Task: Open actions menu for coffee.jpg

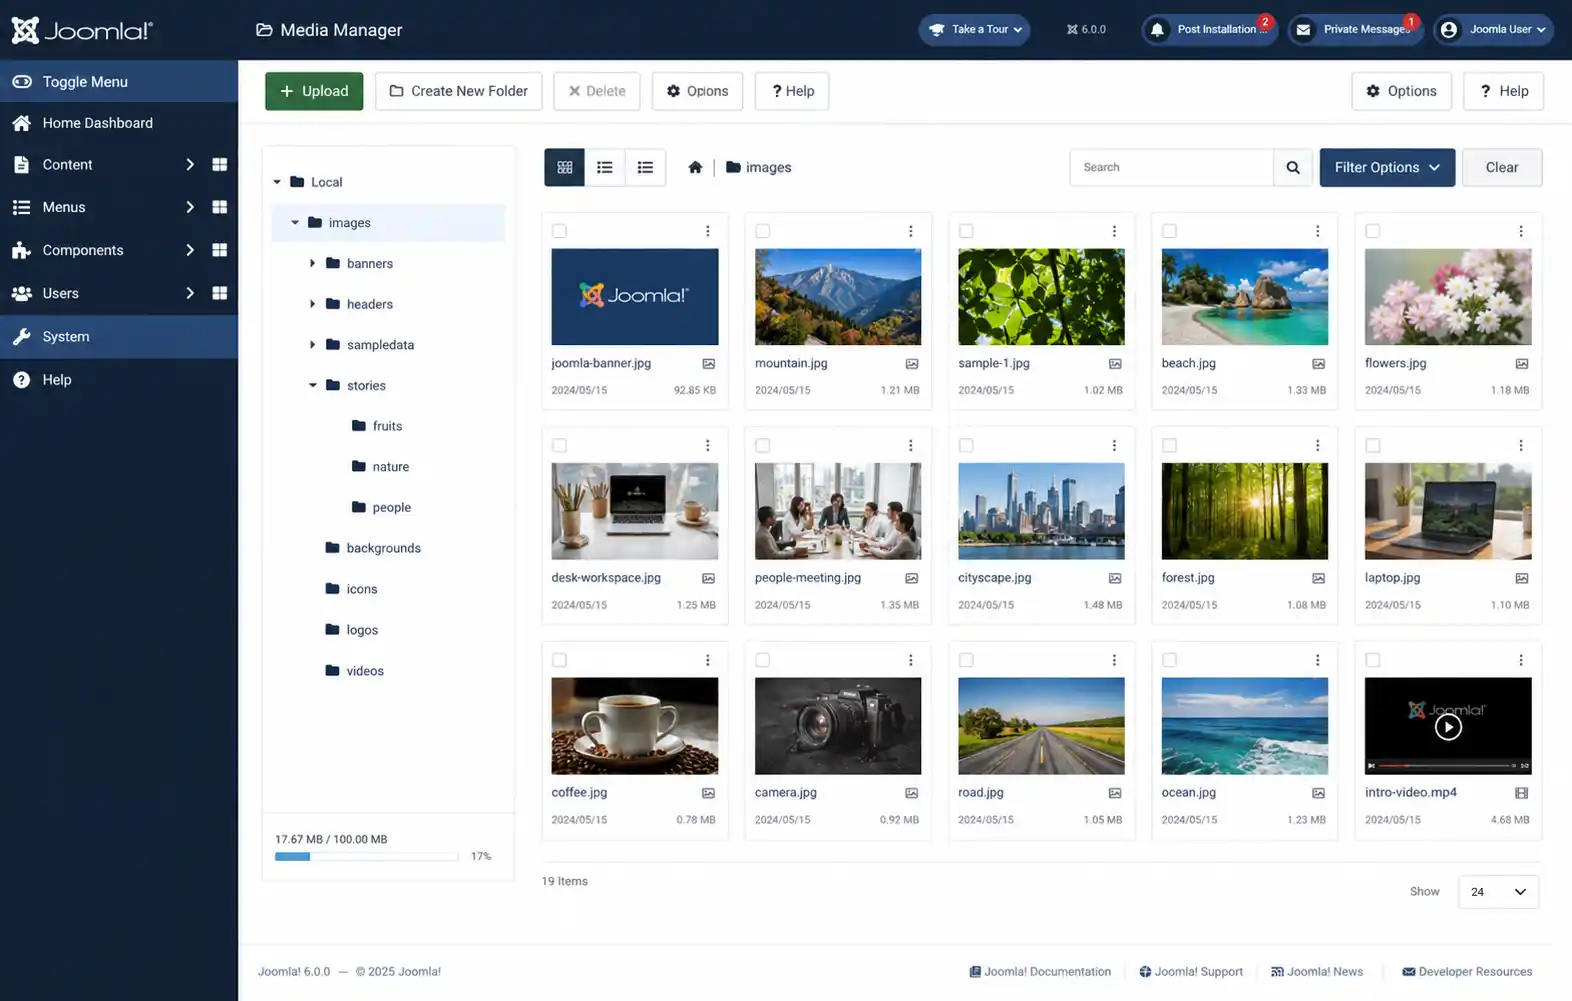Action: (708, 660)
